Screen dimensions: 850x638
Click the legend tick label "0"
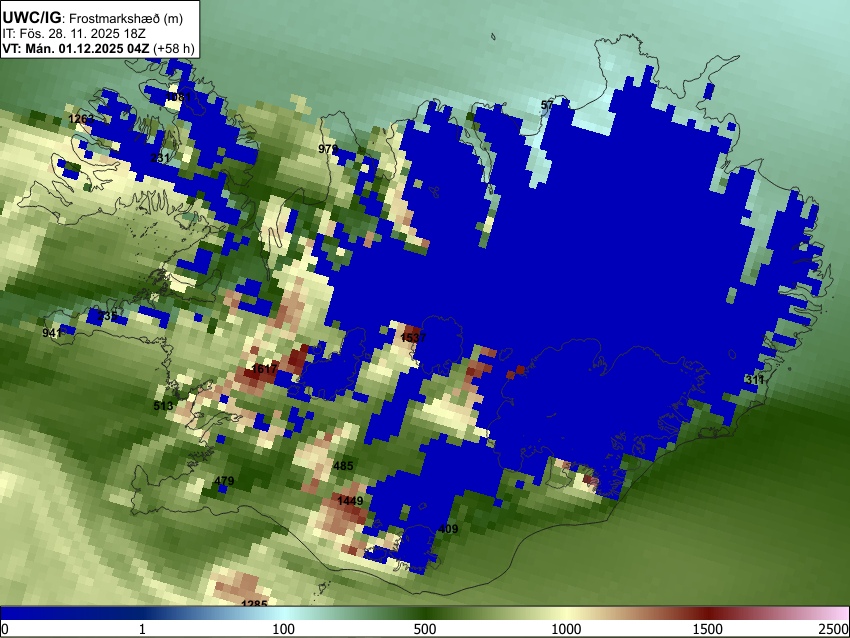[5, 629]
